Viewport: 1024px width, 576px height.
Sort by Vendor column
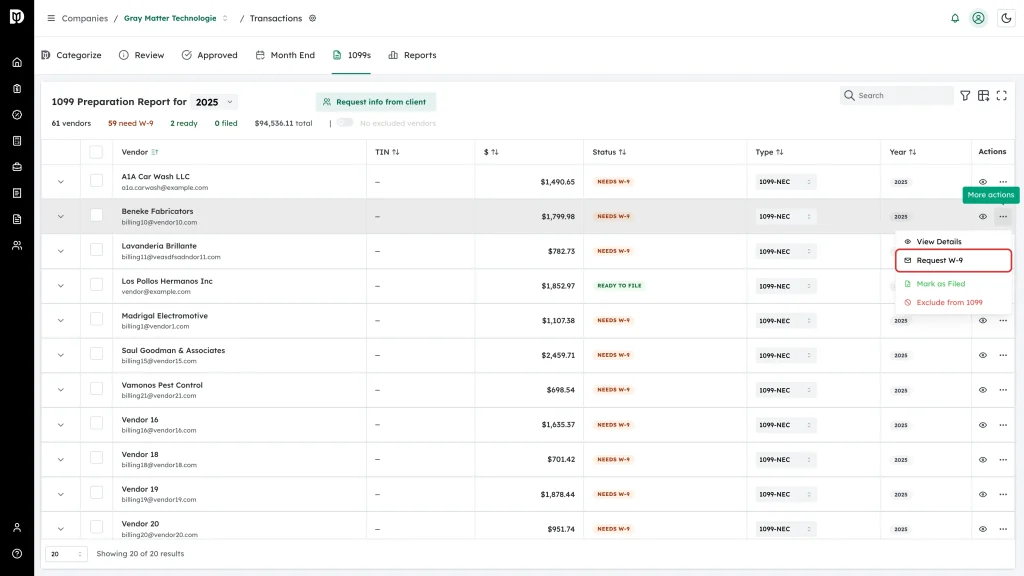pos(140,152)
